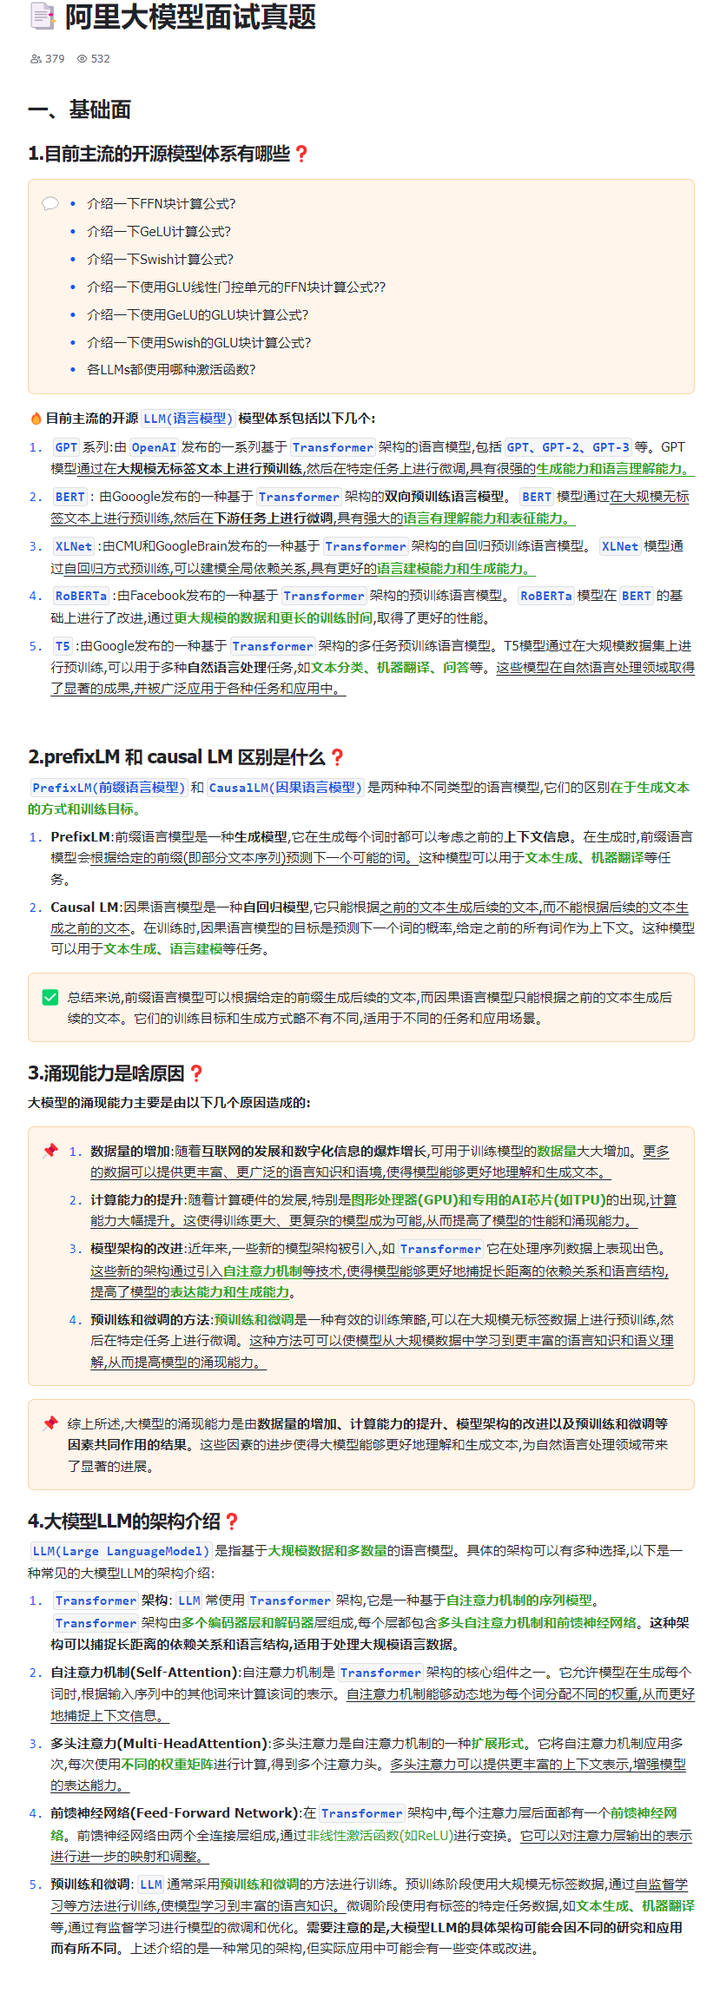Click the view count 532
Screen dimensions: 720x2013
pos(100,59)
